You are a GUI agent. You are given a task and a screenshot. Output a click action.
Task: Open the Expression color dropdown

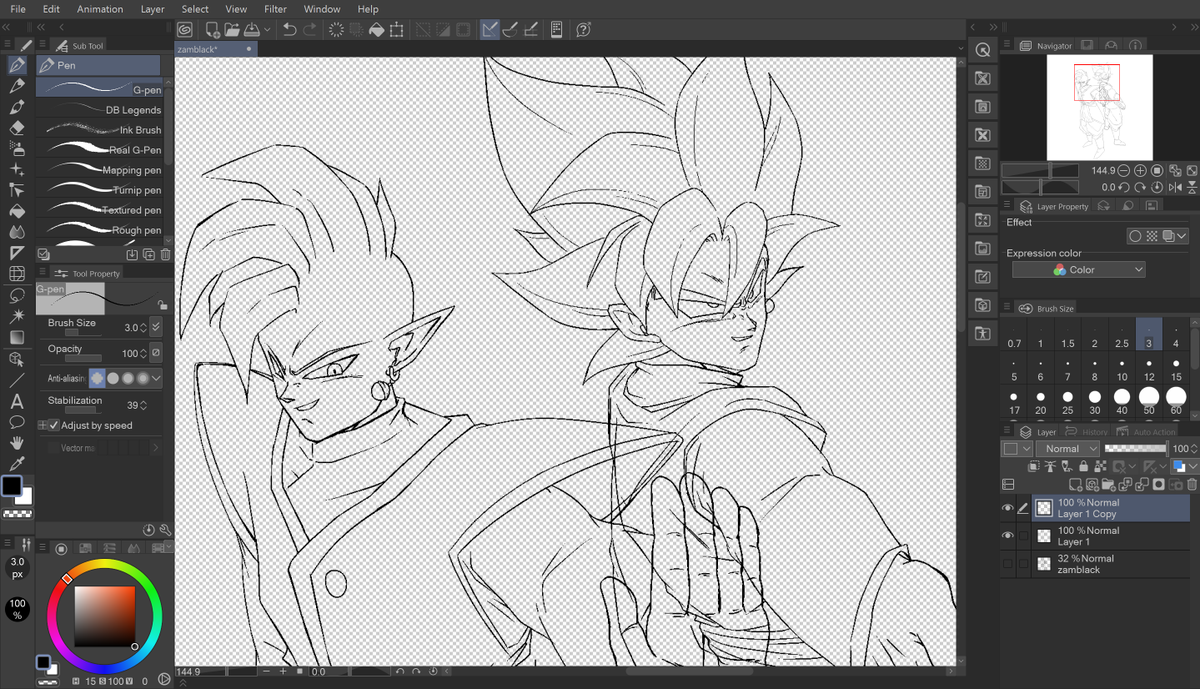click(x=1078, y=270)
